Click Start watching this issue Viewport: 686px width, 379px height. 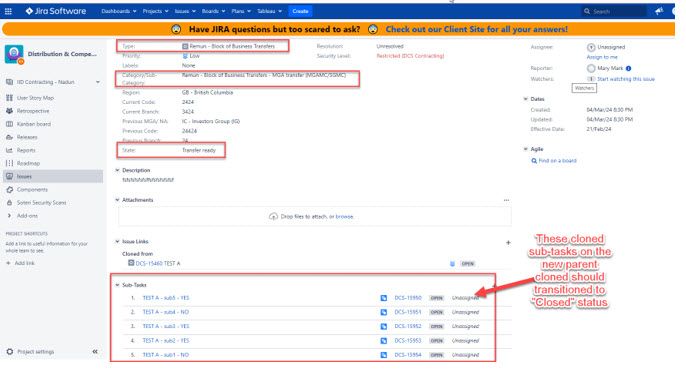point(626,79)
